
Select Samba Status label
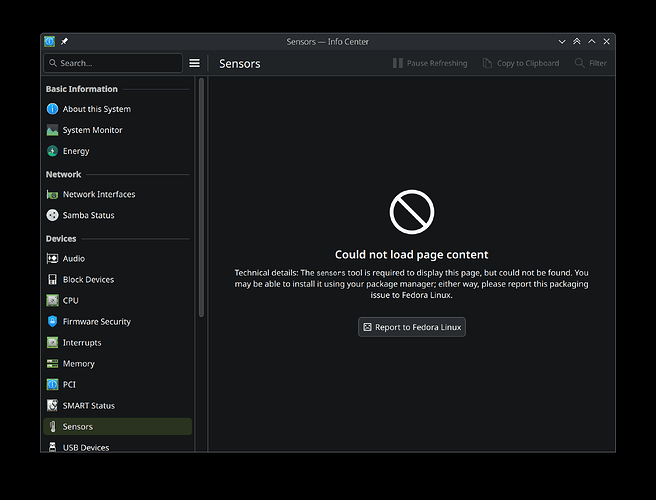(89, 215)
